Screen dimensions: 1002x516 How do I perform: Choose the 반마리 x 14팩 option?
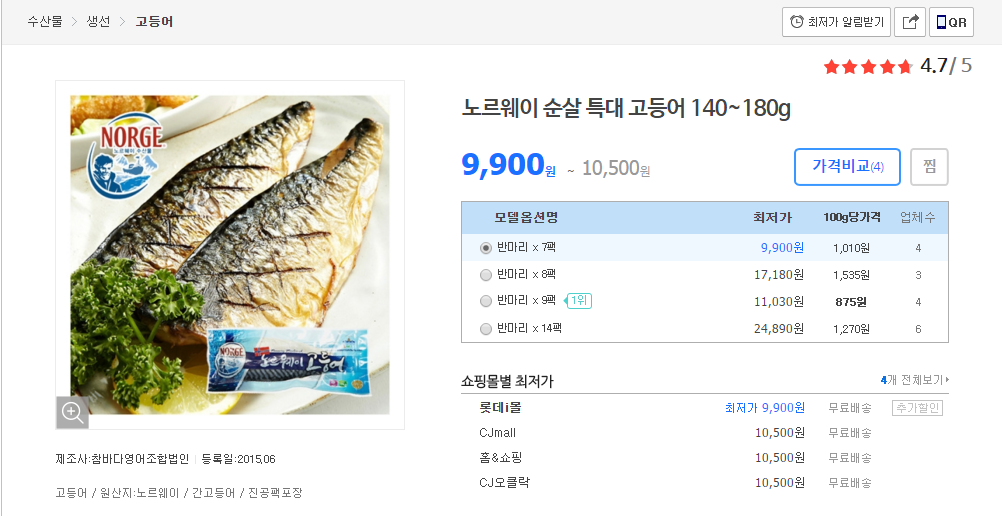point(486,329)
